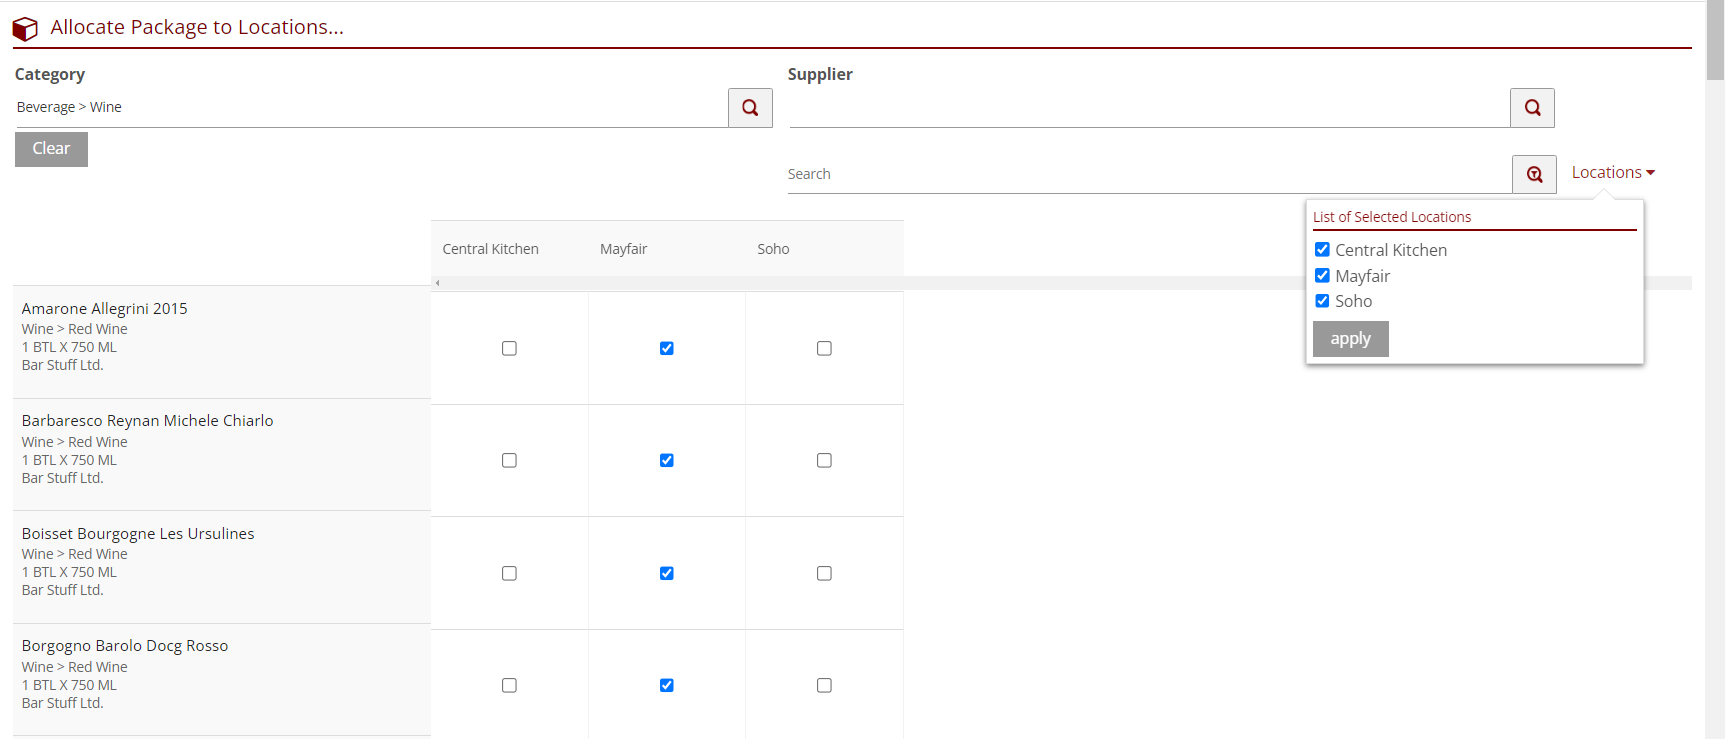This screenshot has width=1725, height=739.
Task: Click the Supplier search magnifier icon
Action: [x=1532, y=108]
